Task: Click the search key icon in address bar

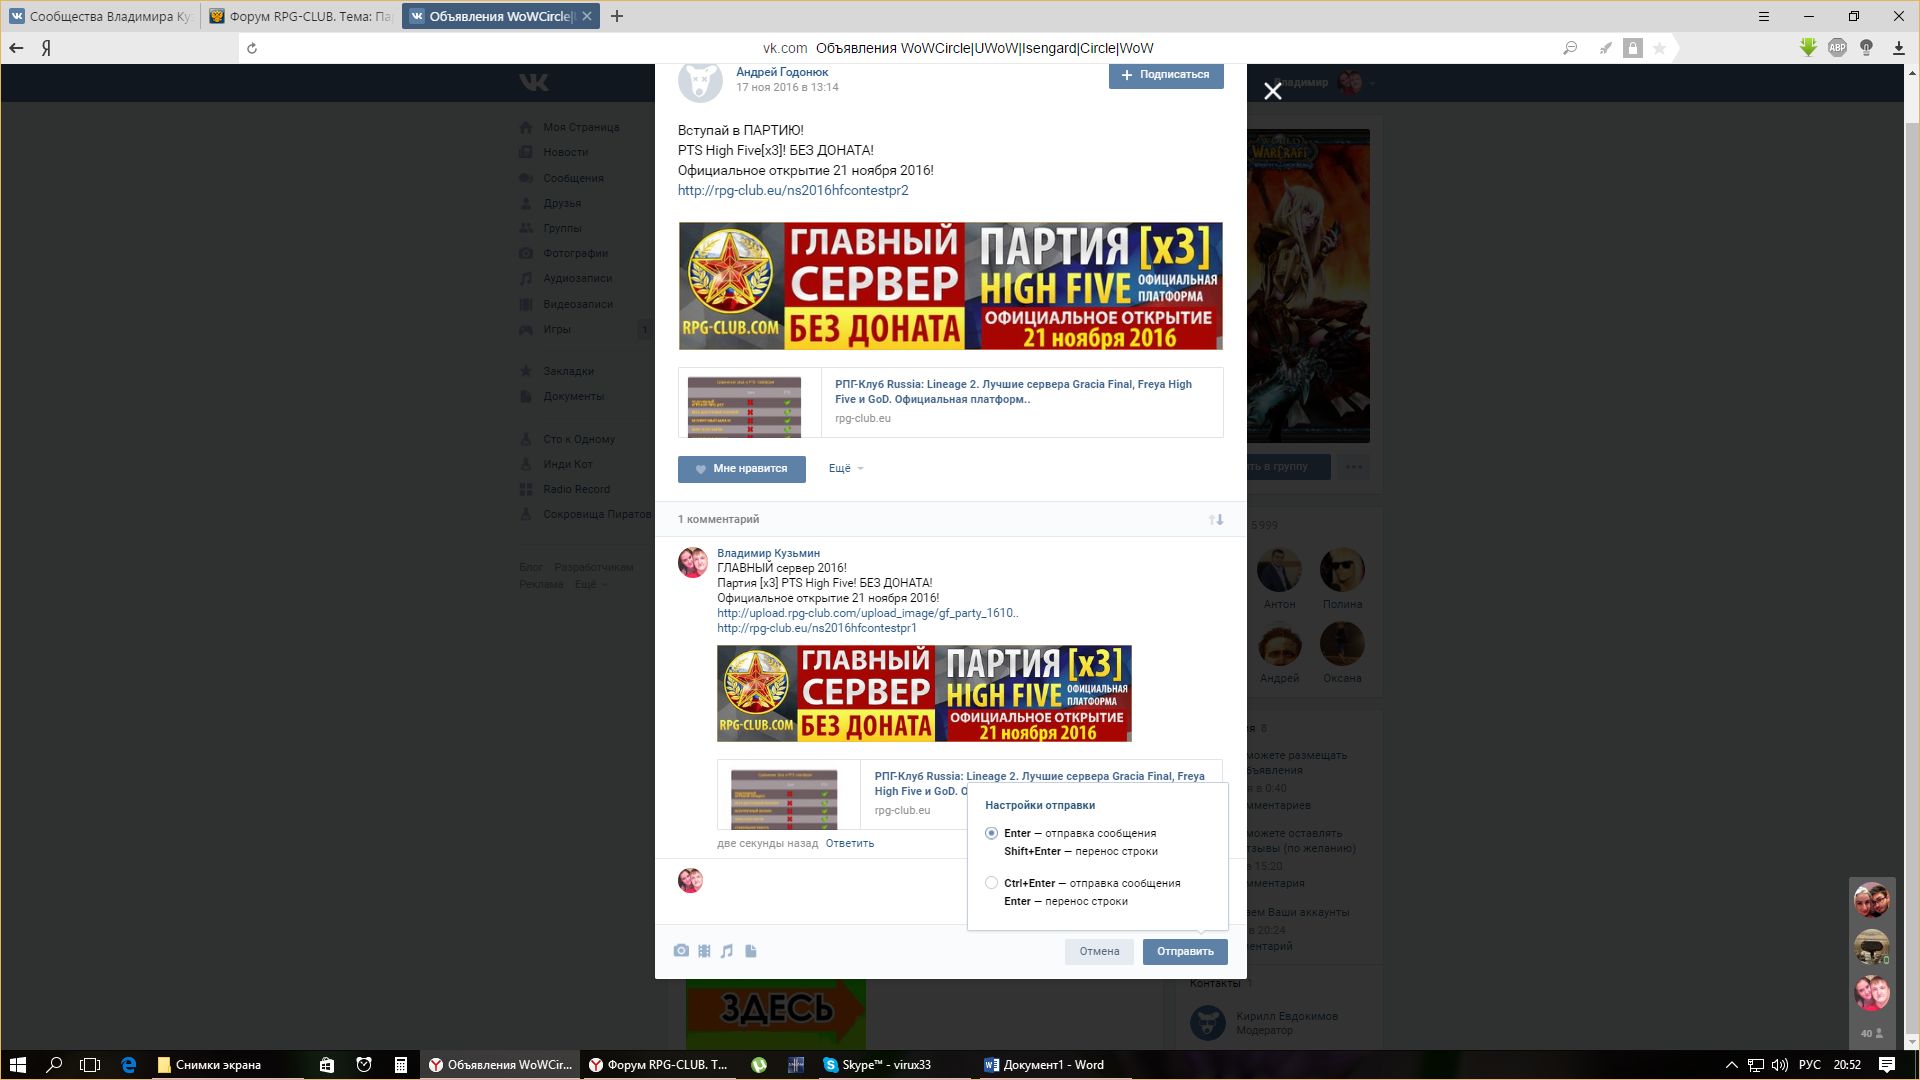Action: [1570, 48]
